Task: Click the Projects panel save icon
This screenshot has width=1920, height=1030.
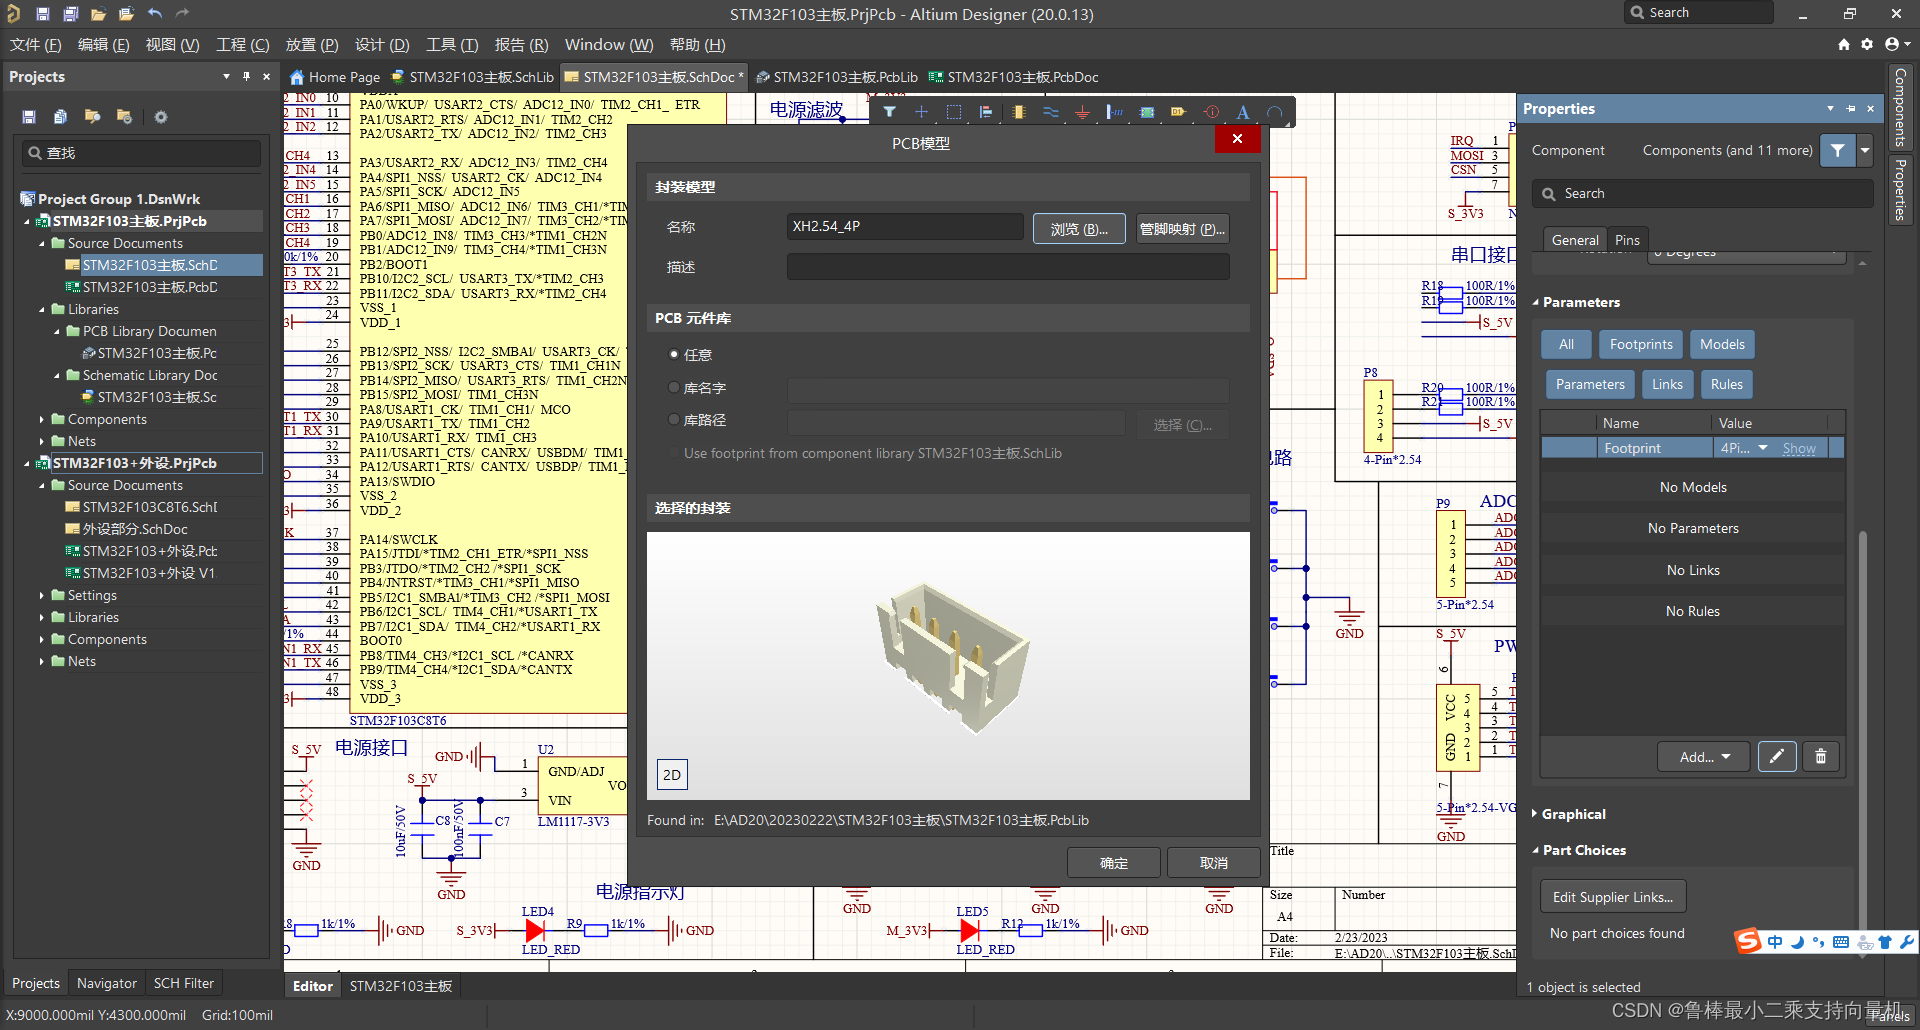Action: click(x=29, y=117)
